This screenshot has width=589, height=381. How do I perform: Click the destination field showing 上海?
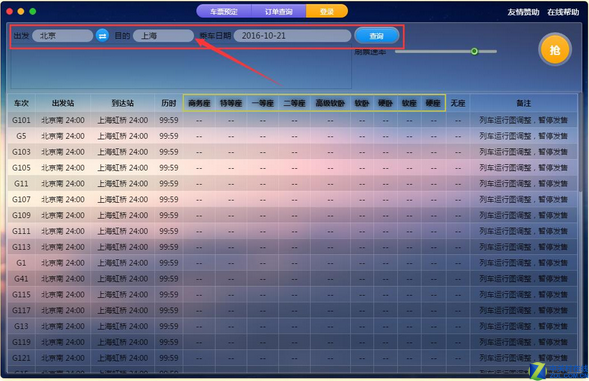click(x=163, y=36)
